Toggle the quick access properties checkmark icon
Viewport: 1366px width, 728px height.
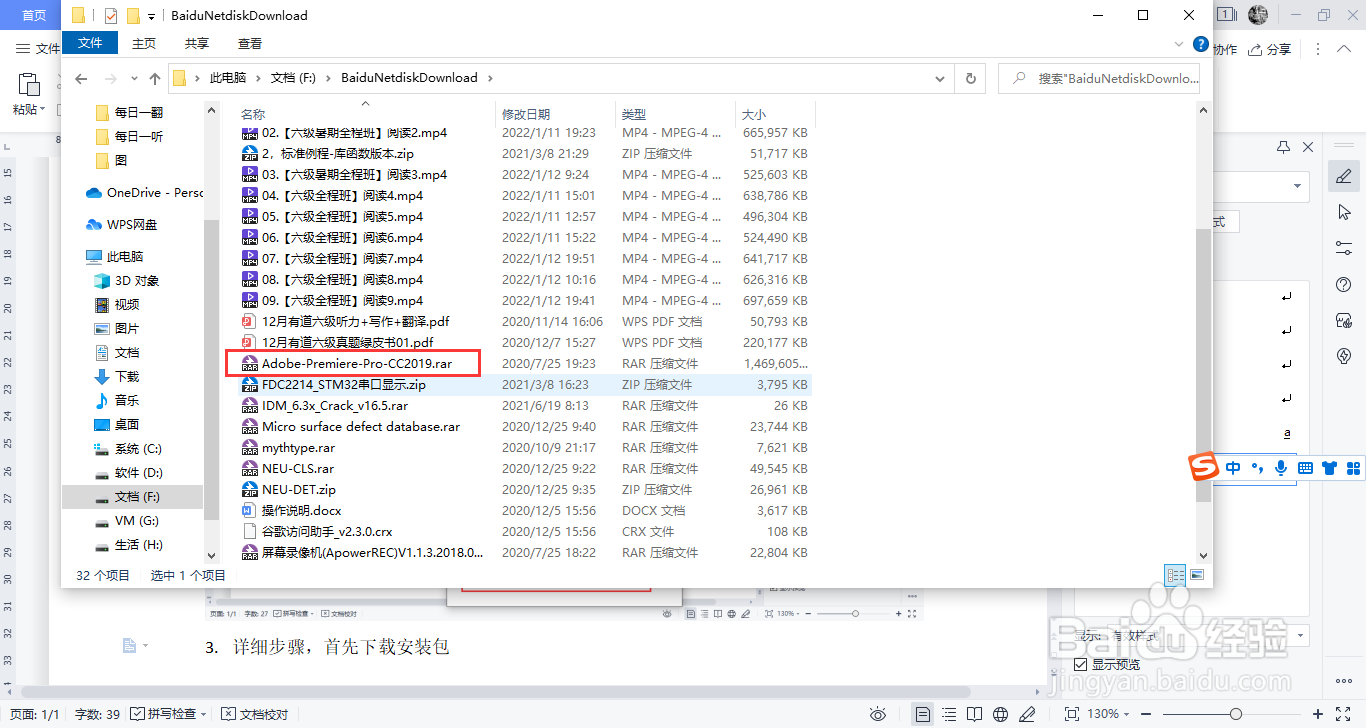(x=110, y=16)
